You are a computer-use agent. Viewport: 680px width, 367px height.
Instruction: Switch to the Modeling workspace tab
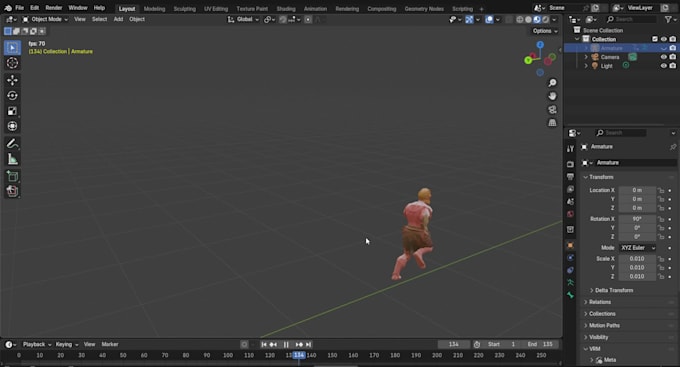click(154, 9)
